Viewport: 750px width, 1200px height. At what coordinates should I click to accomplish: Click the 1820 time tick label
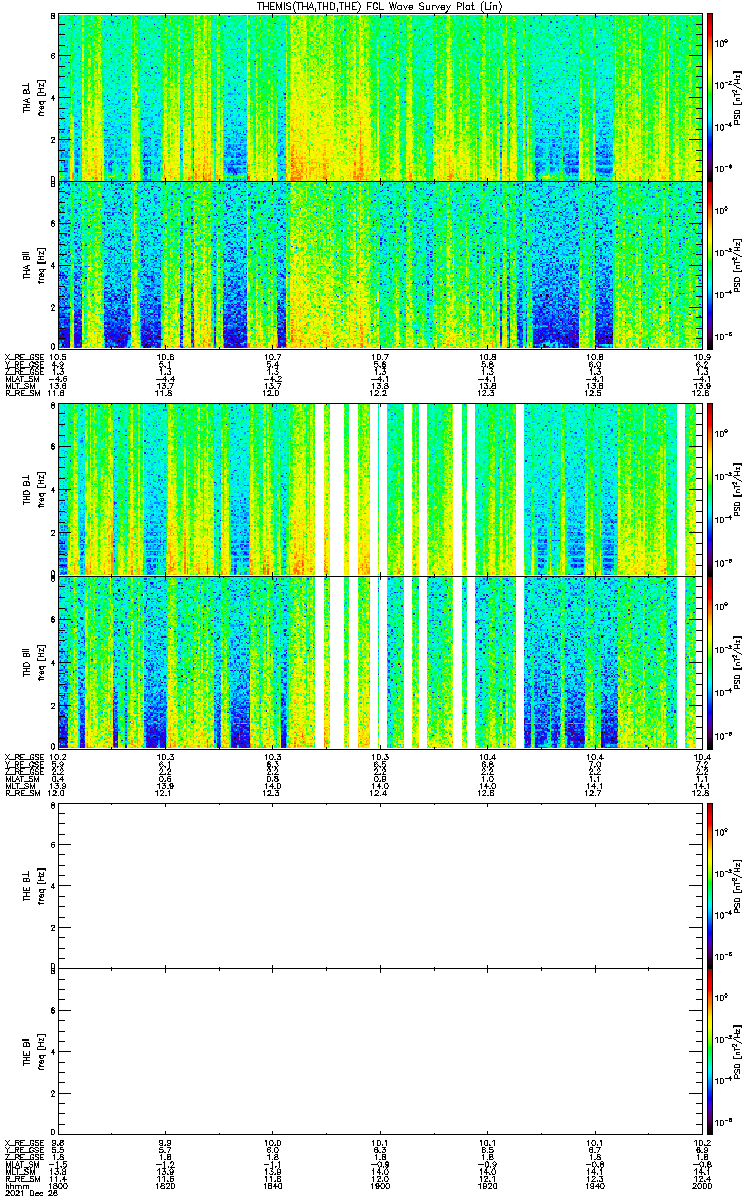pos(166,1187)
